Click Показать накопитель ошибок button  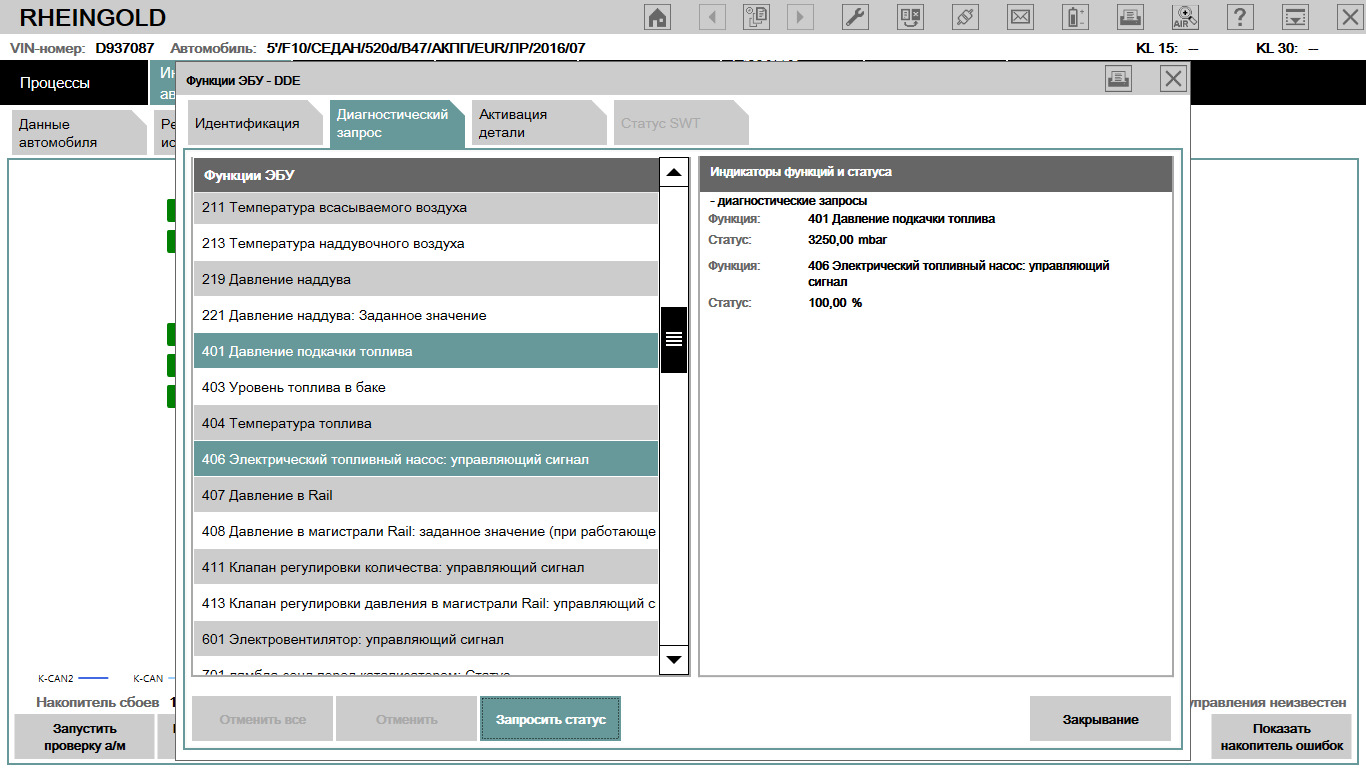coord(1282,737)
